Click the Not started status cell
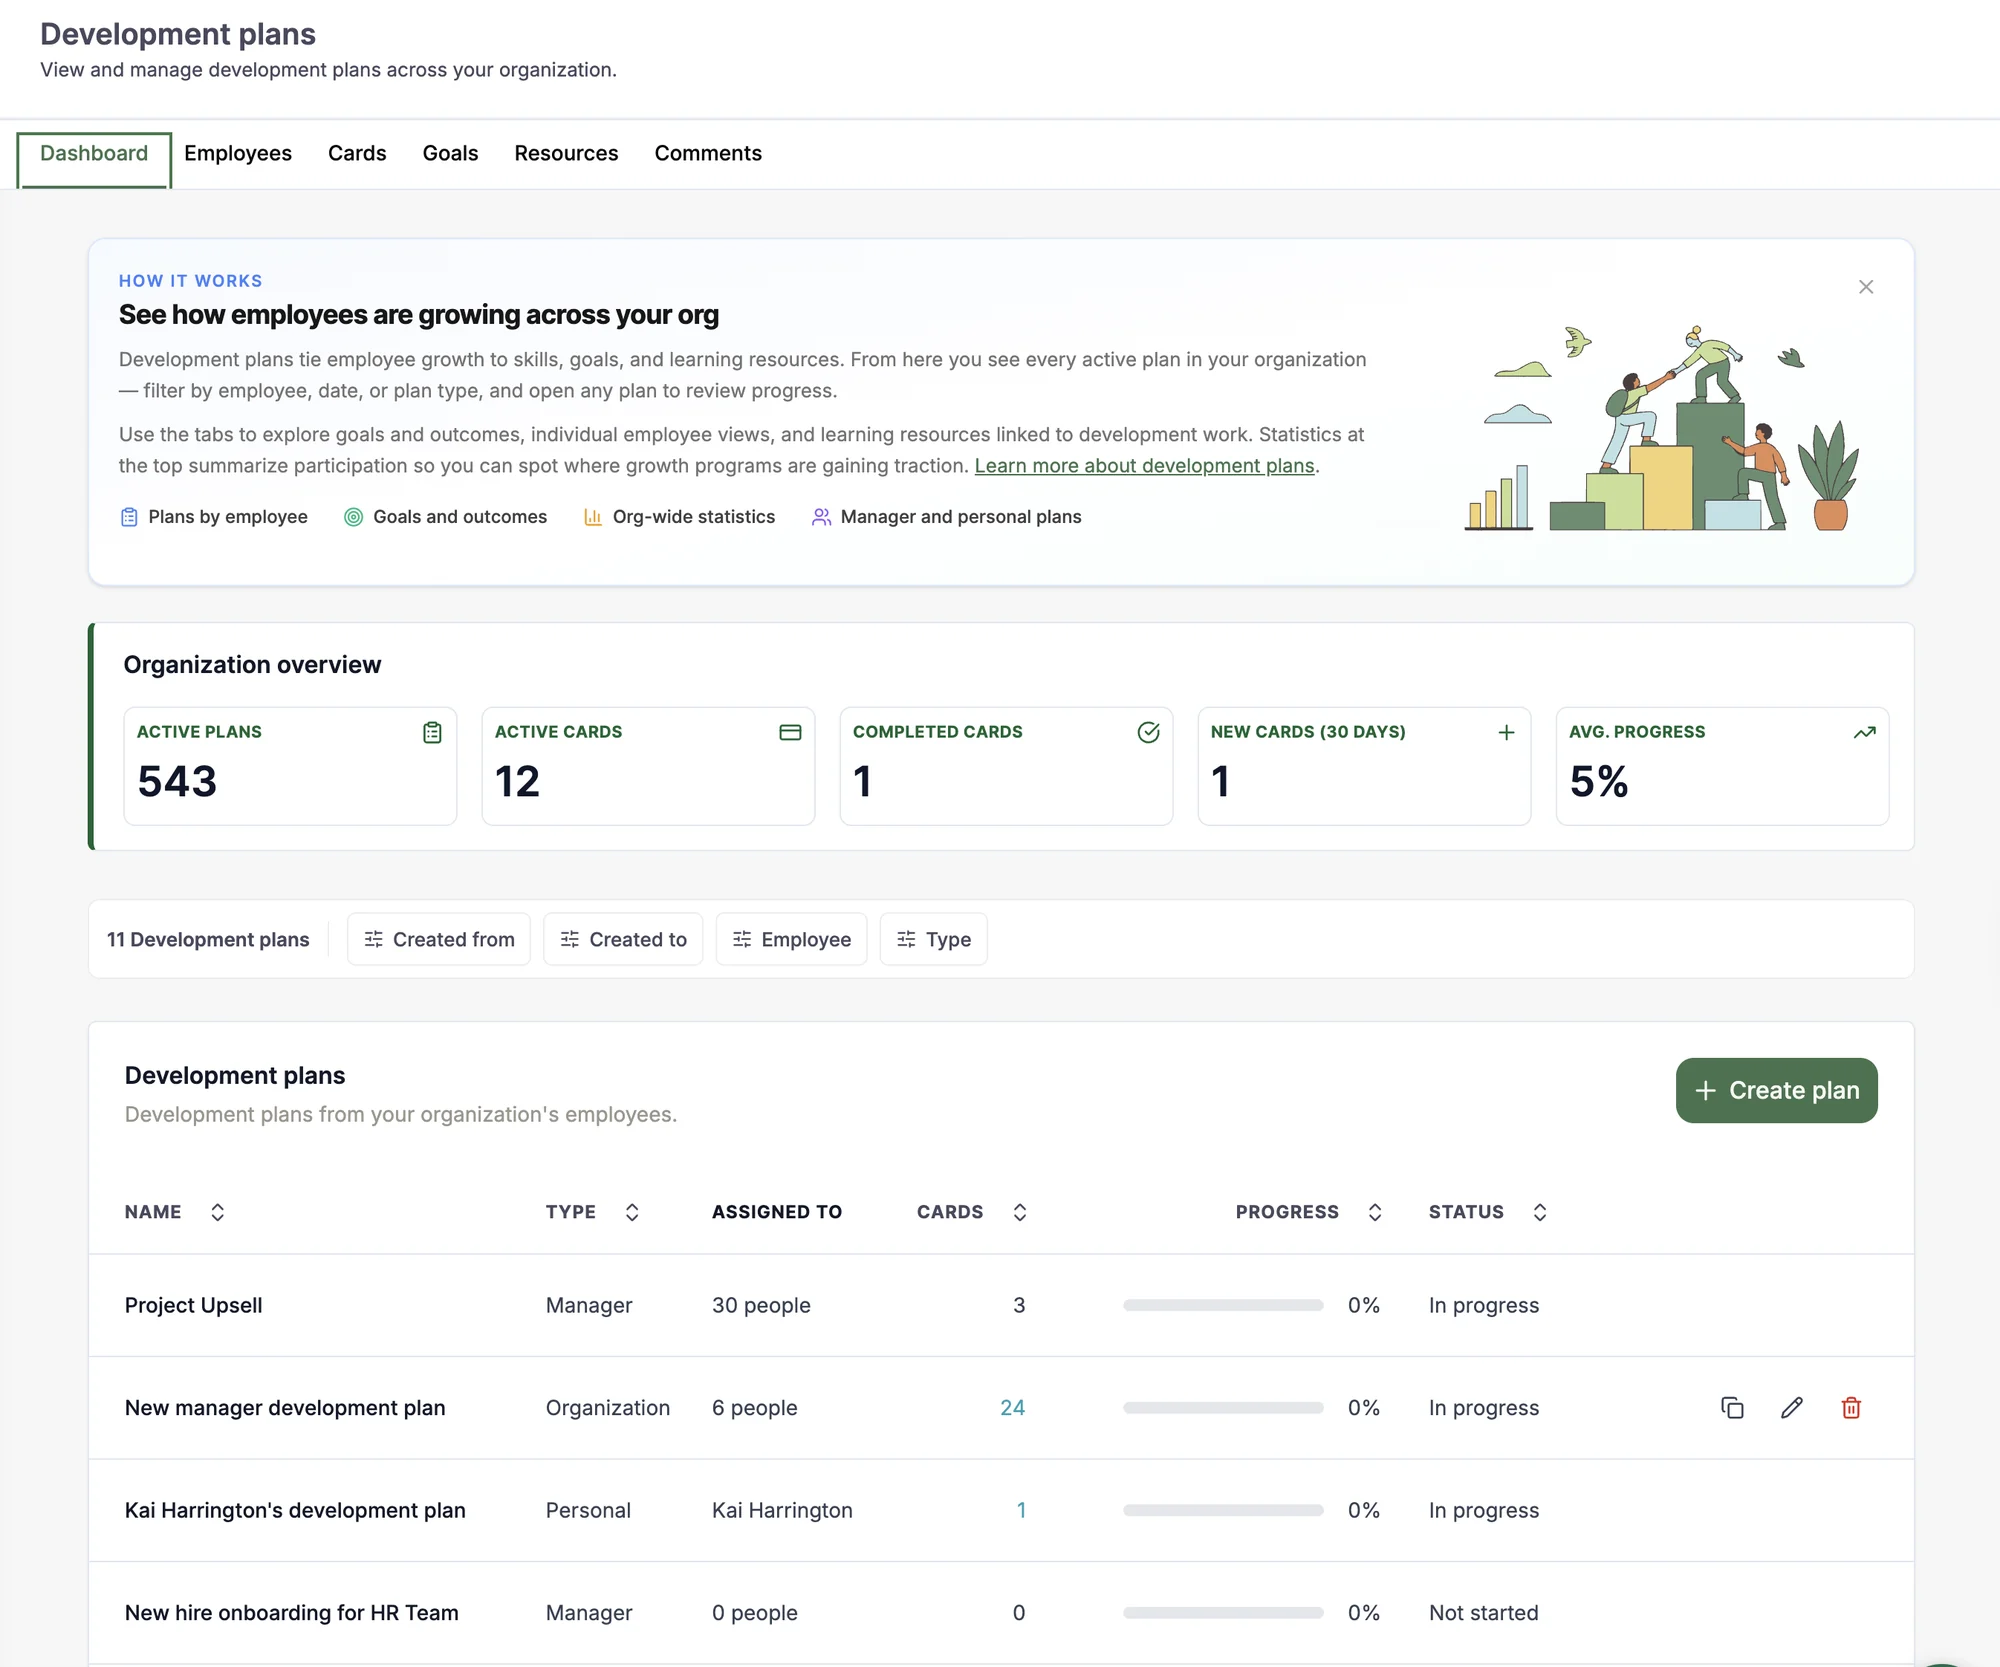This screenshot has height=1667, width=2000. click(1483, 1613)
